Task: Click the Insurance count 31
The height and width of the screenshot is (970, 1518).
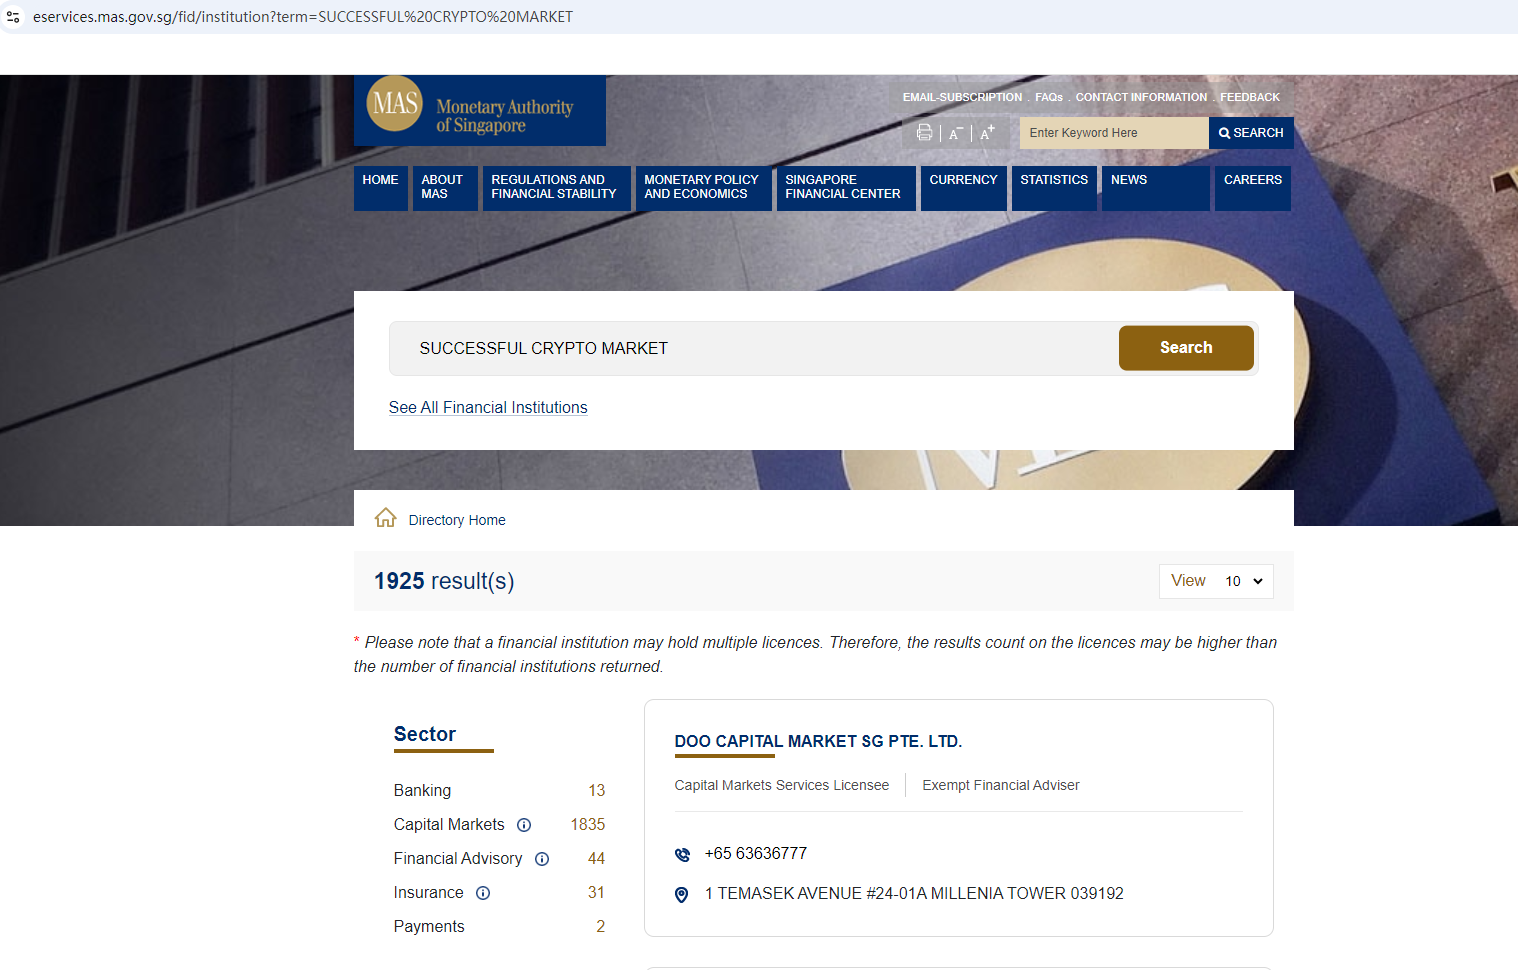Action: coord(597,893)
